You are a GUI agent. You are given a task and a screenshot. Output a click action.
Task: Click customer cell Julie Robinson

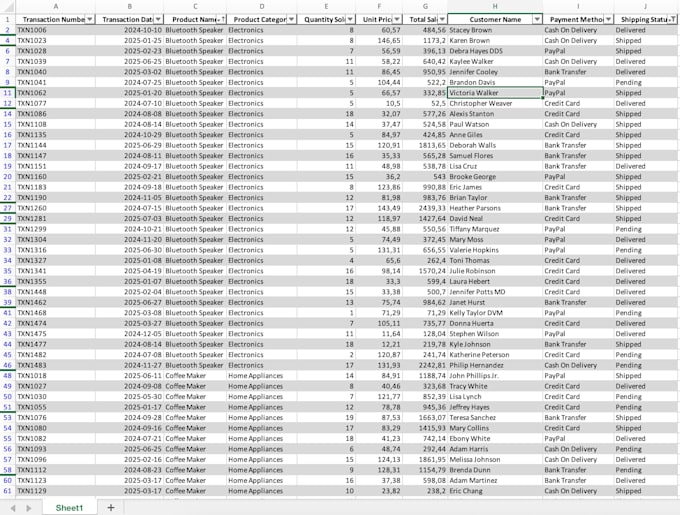495,271
